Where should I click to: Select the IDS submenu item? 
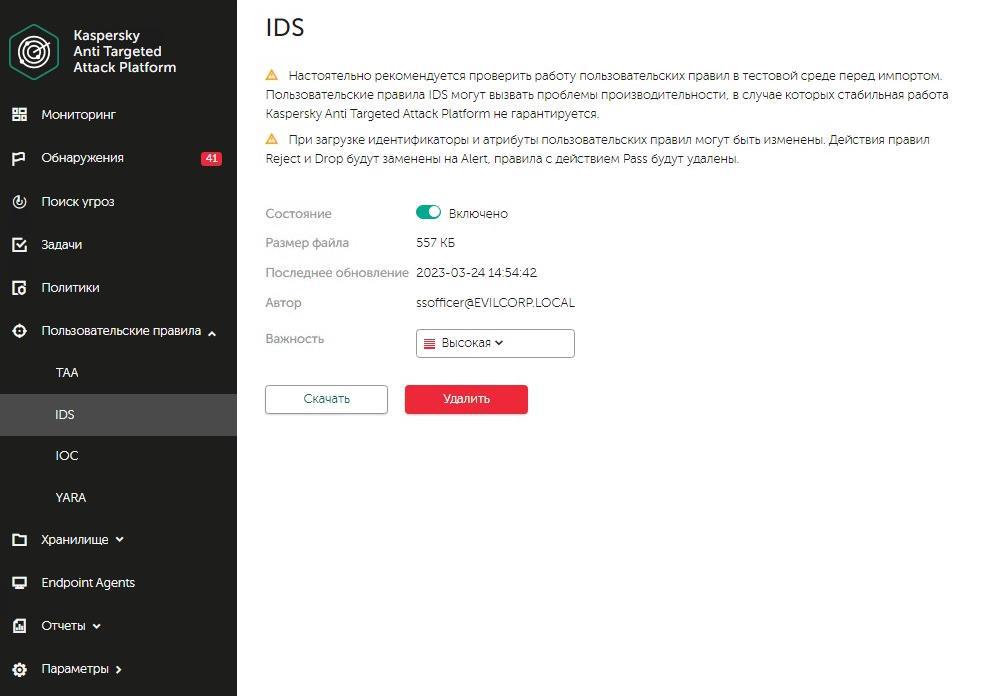point(118,415)
